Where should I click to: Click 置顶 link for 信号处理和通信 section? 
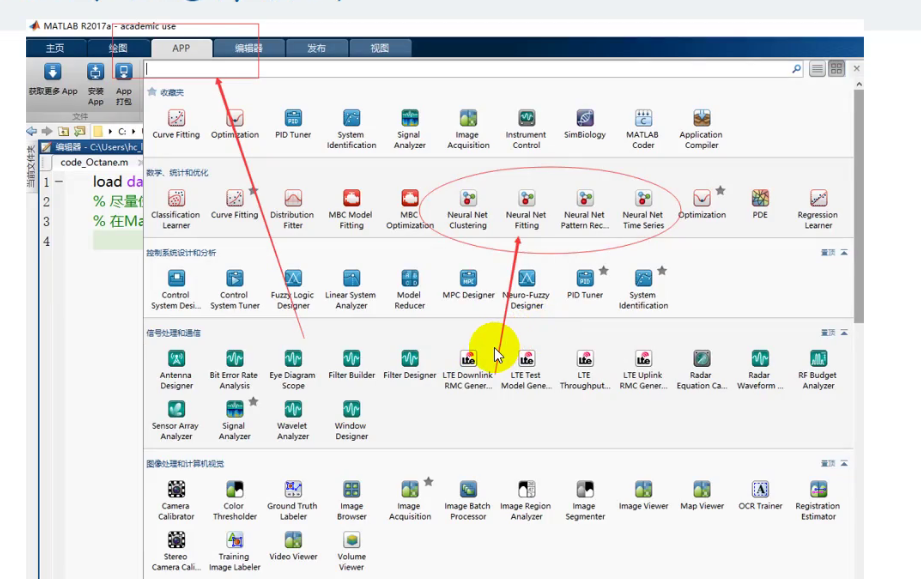pyautogui.click(x=828, y=332)
